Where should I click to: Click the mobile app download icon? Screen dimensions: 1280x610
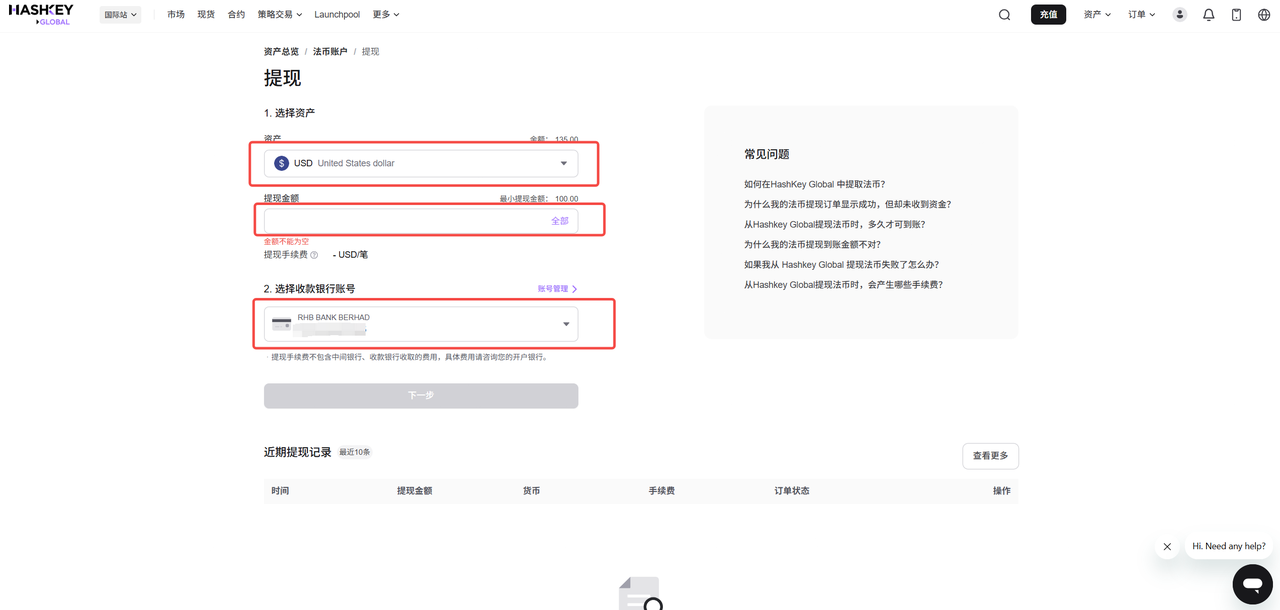(x=1236, y=15)
